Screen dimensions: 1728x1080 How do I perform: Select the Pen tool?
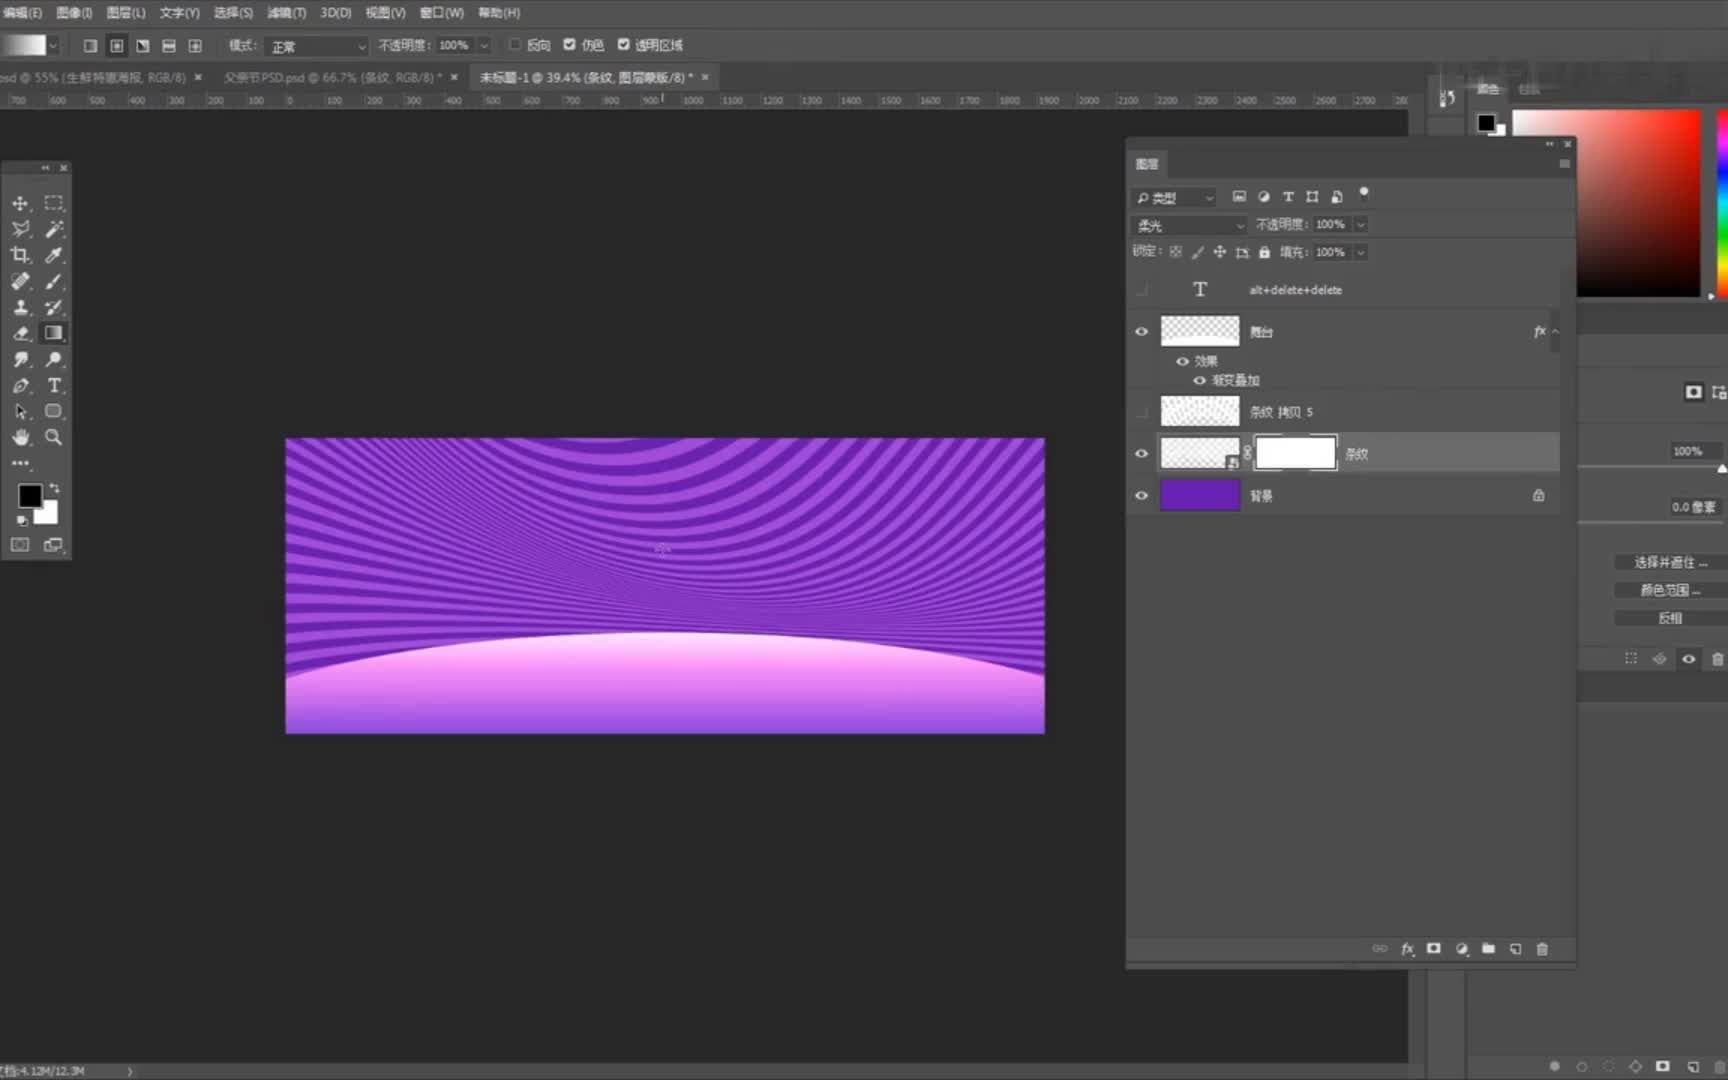[x=20, y=385]
